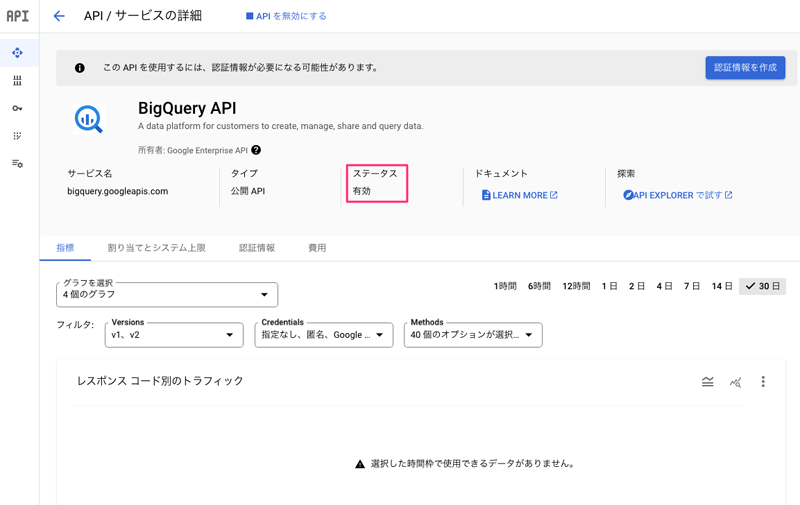The image size is (800, 505).
Task: Click the service name bigquery.googleapis.com
Action: tap(117, 191)
